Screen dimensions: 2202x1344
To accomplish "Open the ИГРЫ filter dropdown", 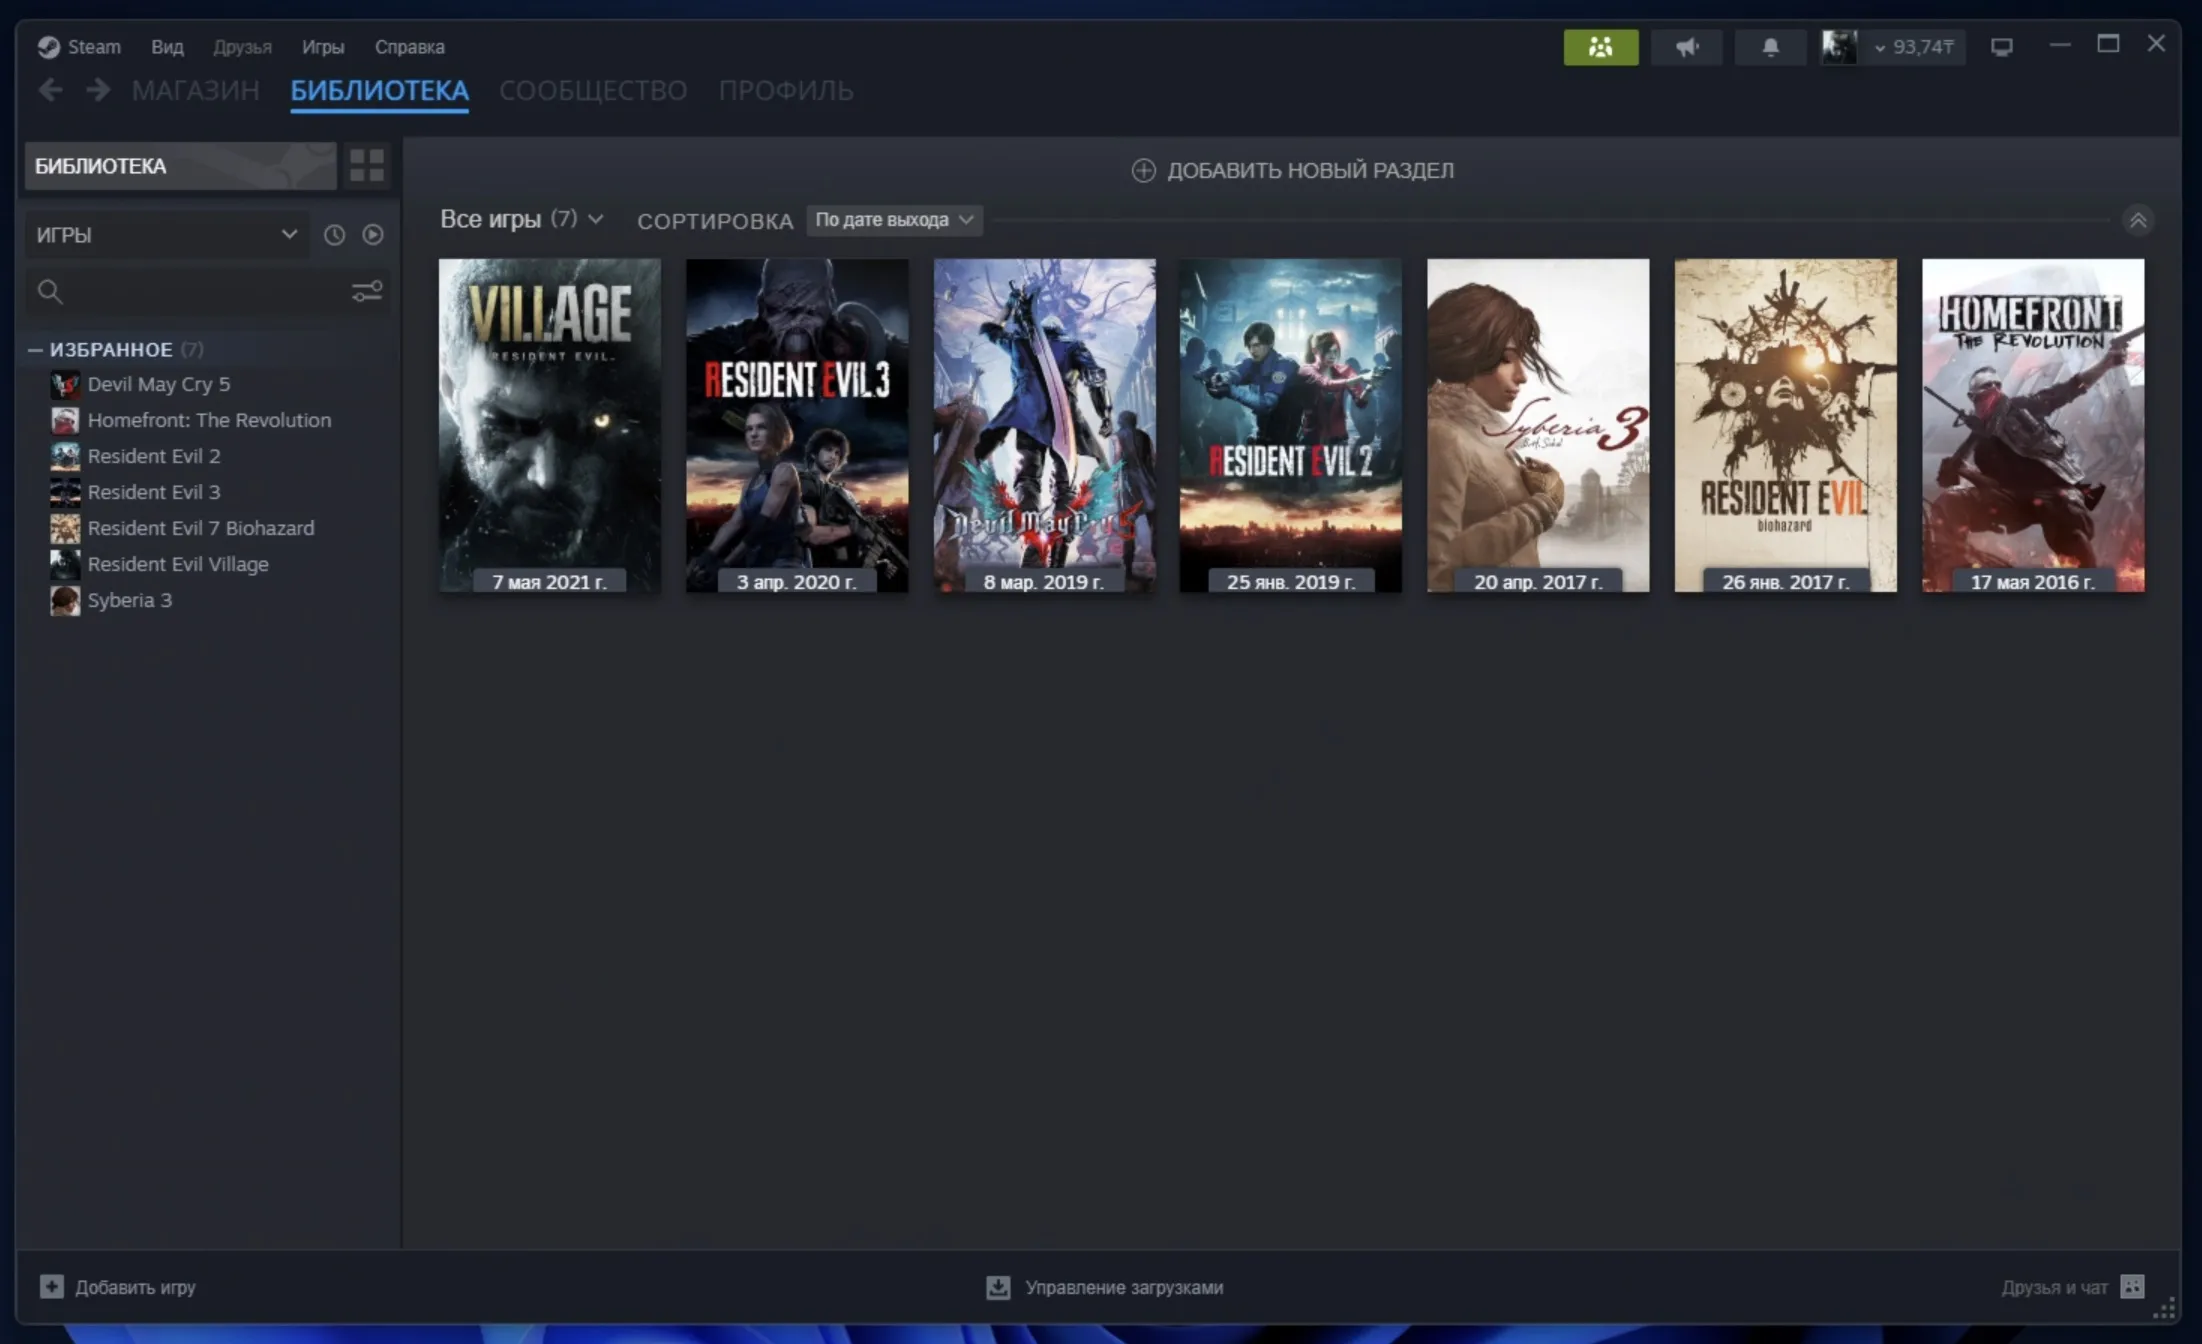I will (166, 235).
